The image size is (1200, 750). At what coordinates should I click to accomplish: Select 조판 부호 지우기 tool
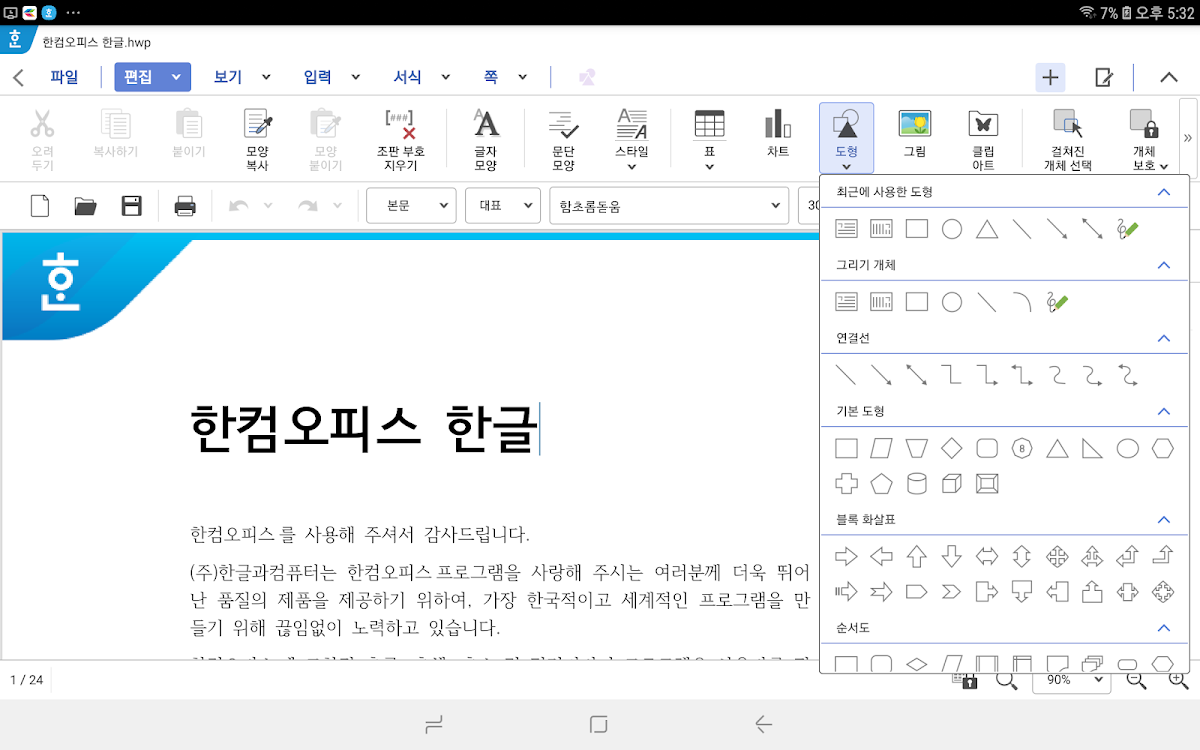pyautogui.click(x=400, y=137)
